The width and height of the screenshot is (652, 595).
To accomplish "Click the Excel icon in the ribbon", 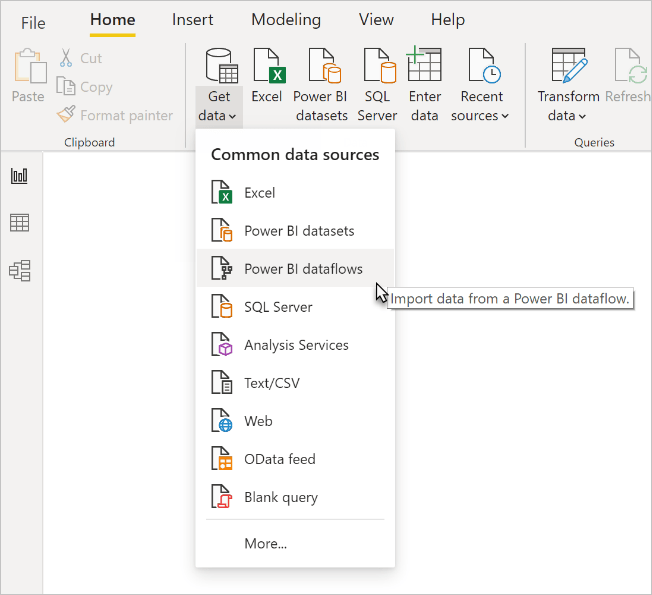I will click(x=267, y=85).
